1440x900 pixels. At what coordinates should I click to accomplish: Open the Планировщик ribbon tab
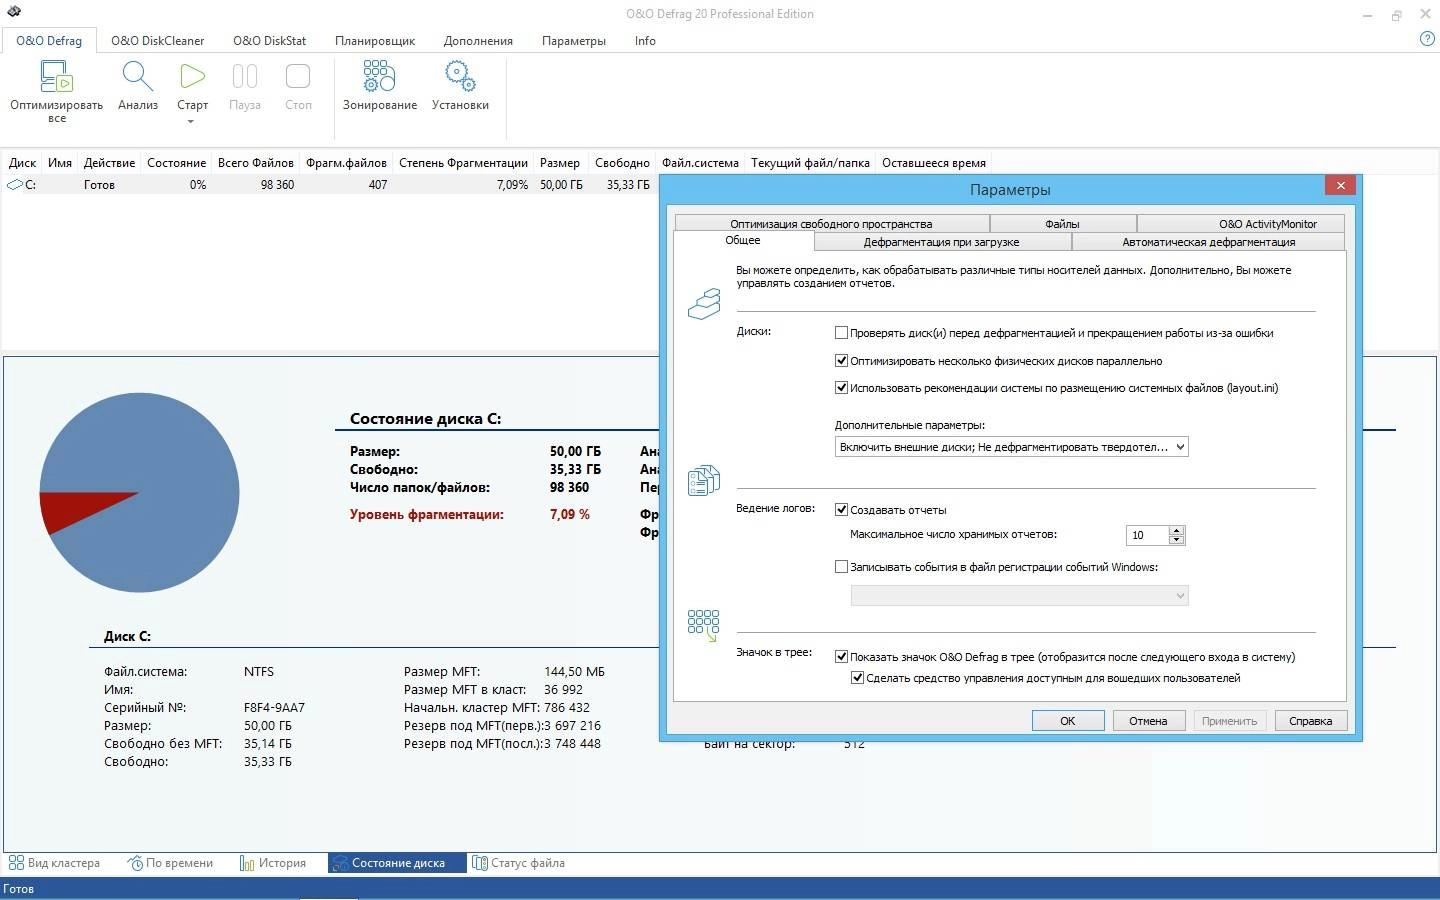click(375, 41)
